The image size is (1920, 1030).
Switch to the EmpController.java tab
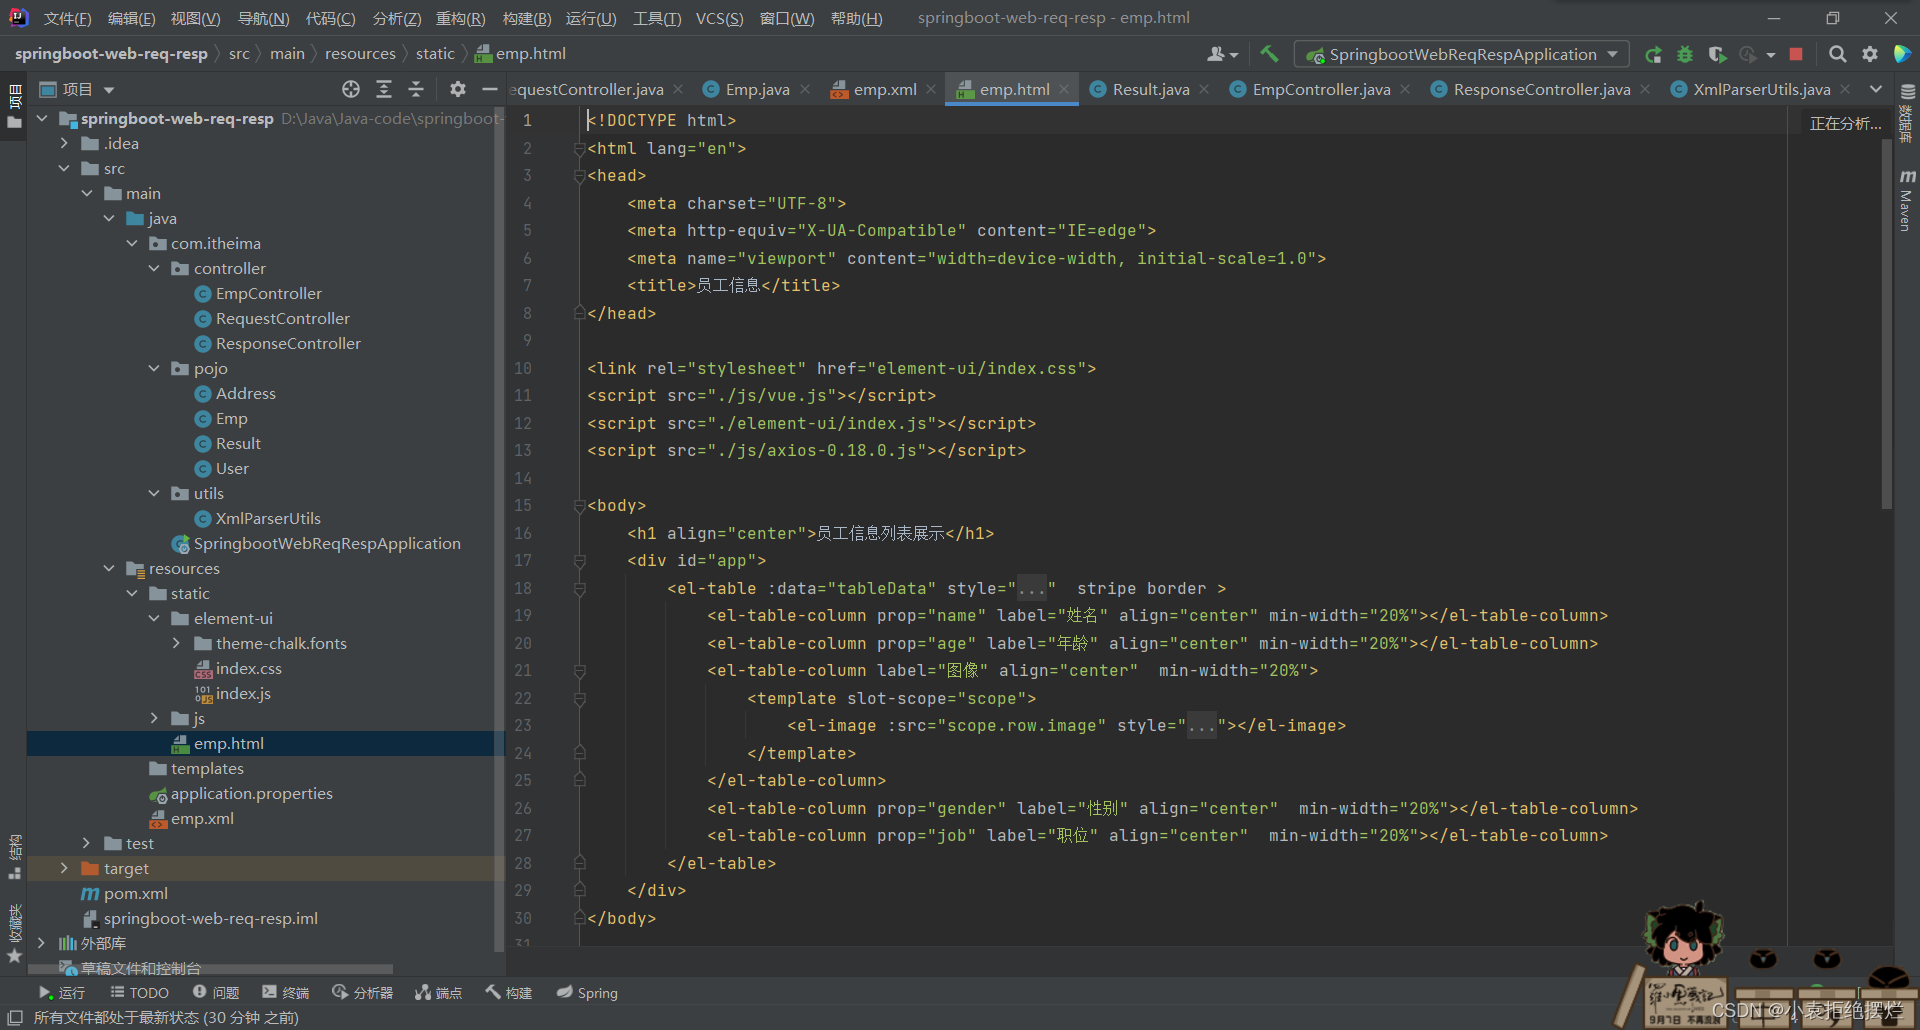(1320, 90)
